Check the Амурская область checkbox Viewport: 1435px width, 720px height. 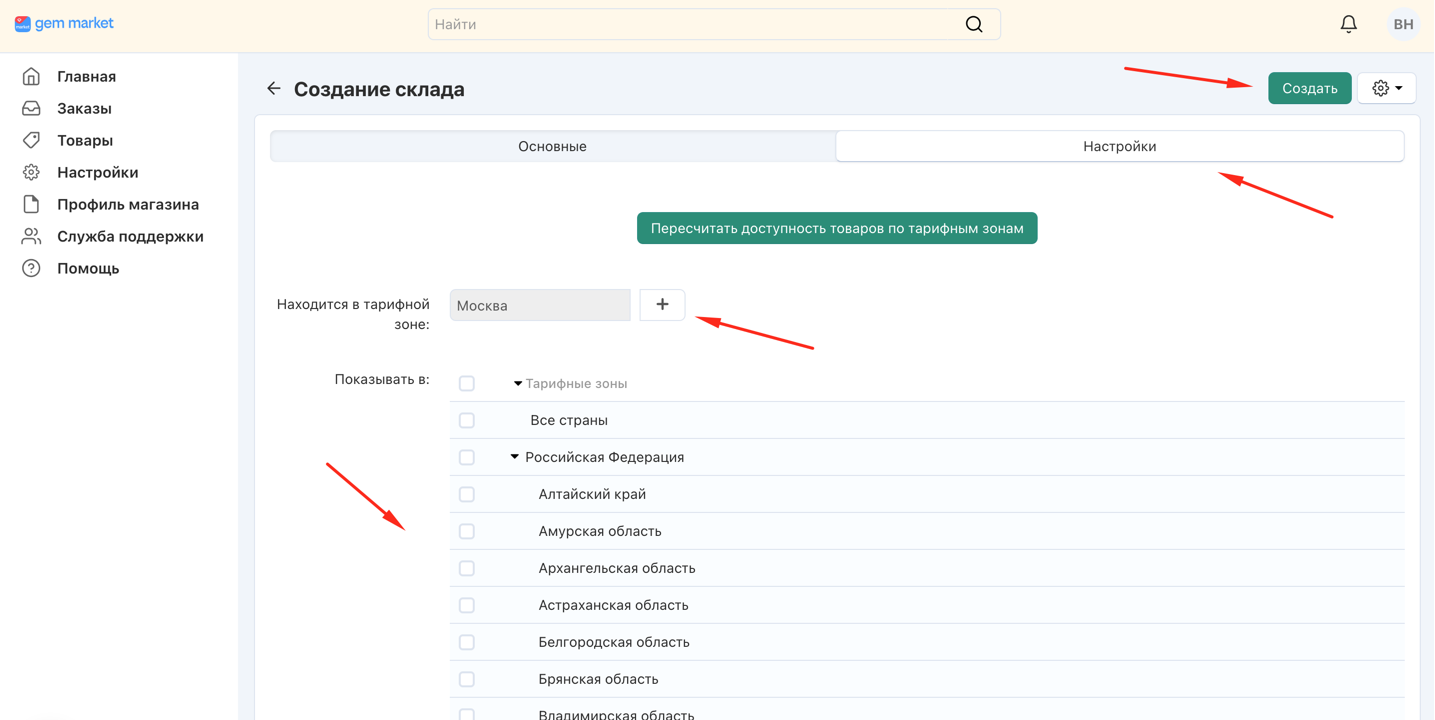click(467, 532)
